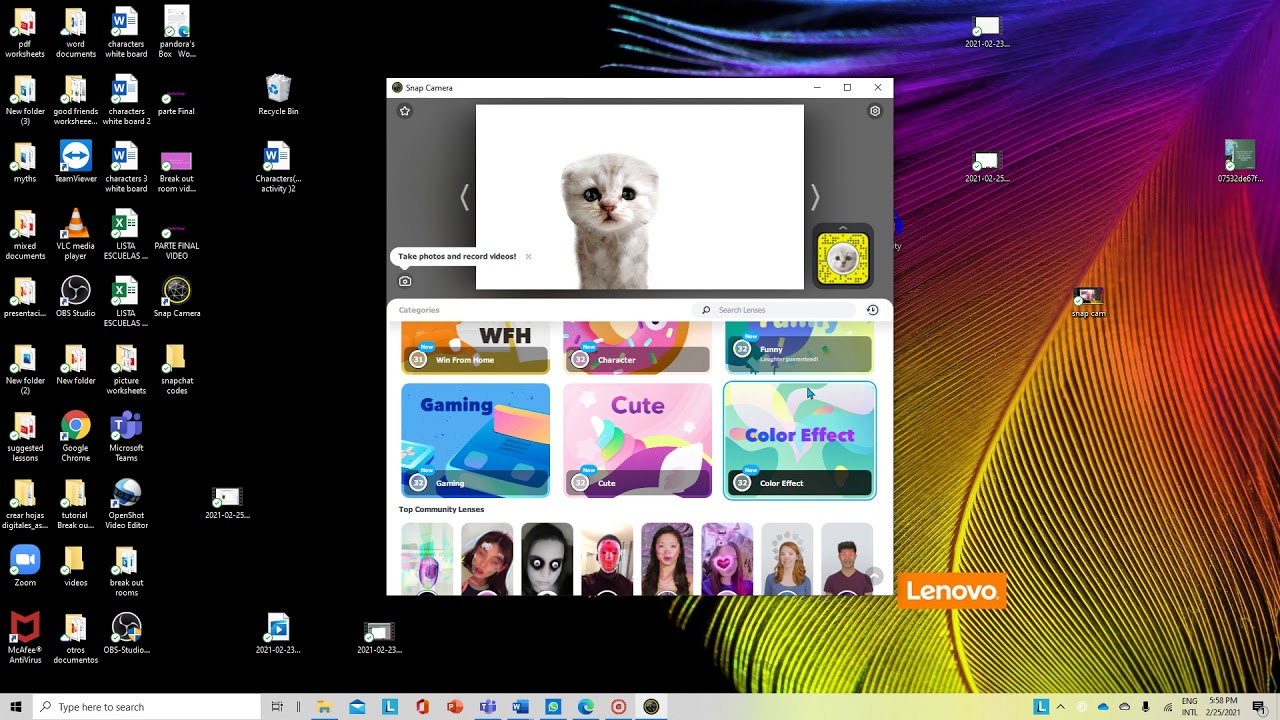Open Recycle Bin on the desktop
Screen dimensions: 1280x720
(x=278, y=95)
